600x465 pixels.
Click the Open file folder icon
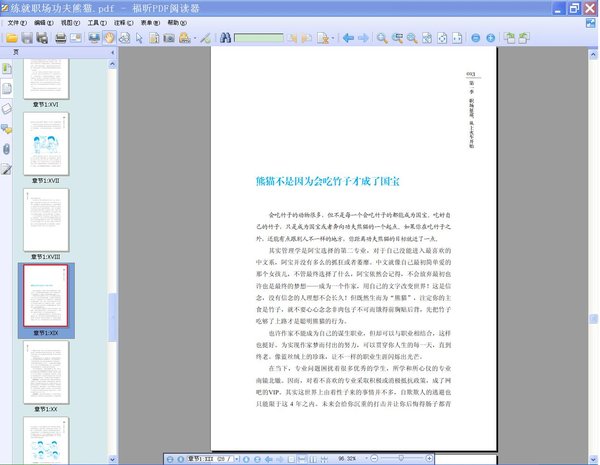[x=12, y=38]
